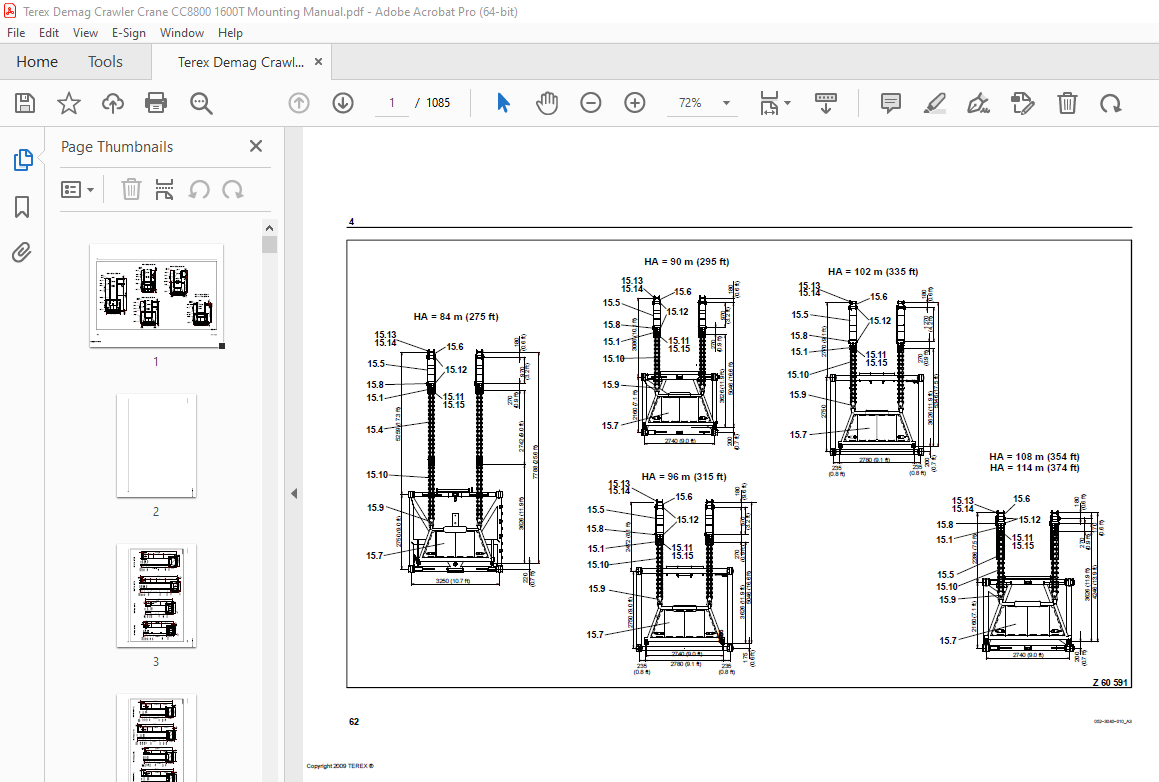Click the panel's print pages icon
Image resolution: width=1159 pixels, height=782 pixels.
tap(164, 190)
